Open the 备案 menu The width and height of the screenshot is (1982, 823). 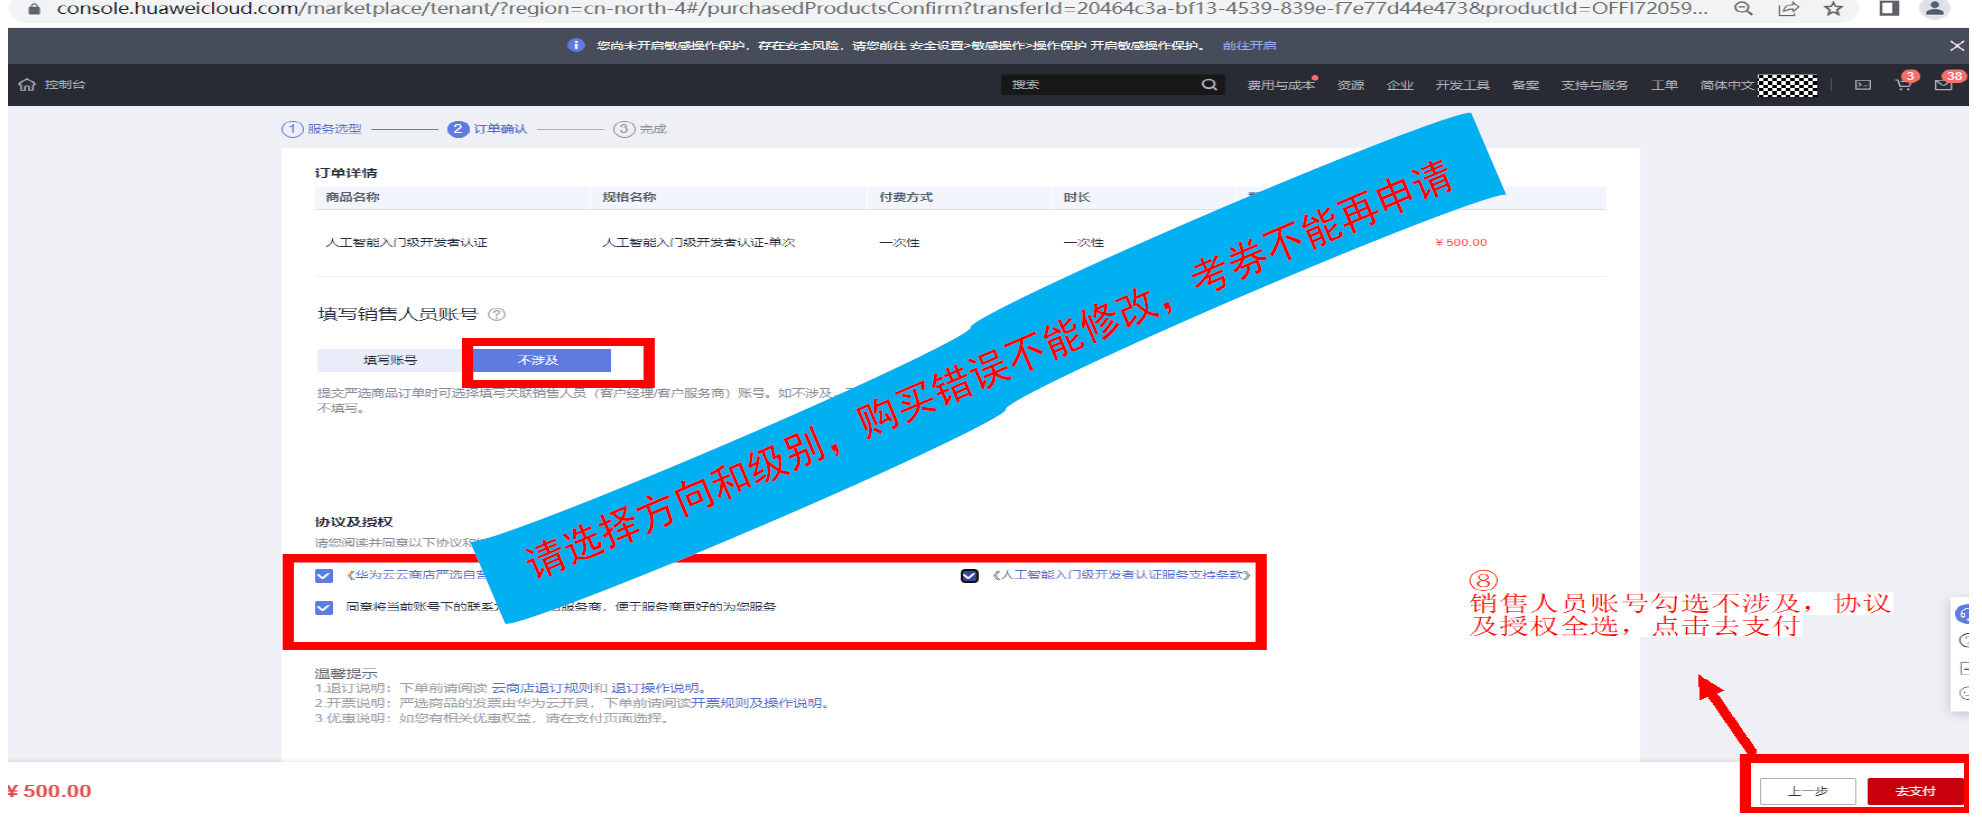[x=1525, y=85]
